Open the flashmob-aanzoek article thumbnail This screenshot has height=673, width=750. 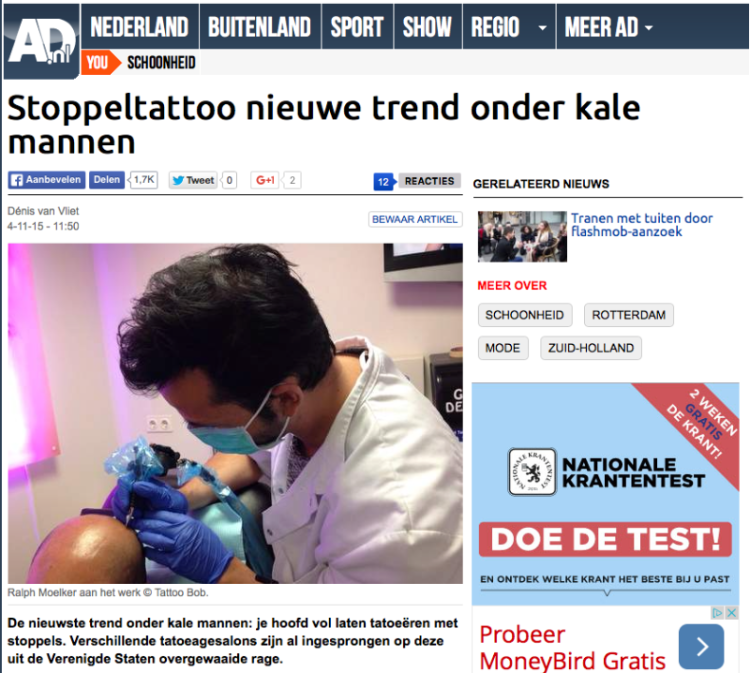pos(522,236)
